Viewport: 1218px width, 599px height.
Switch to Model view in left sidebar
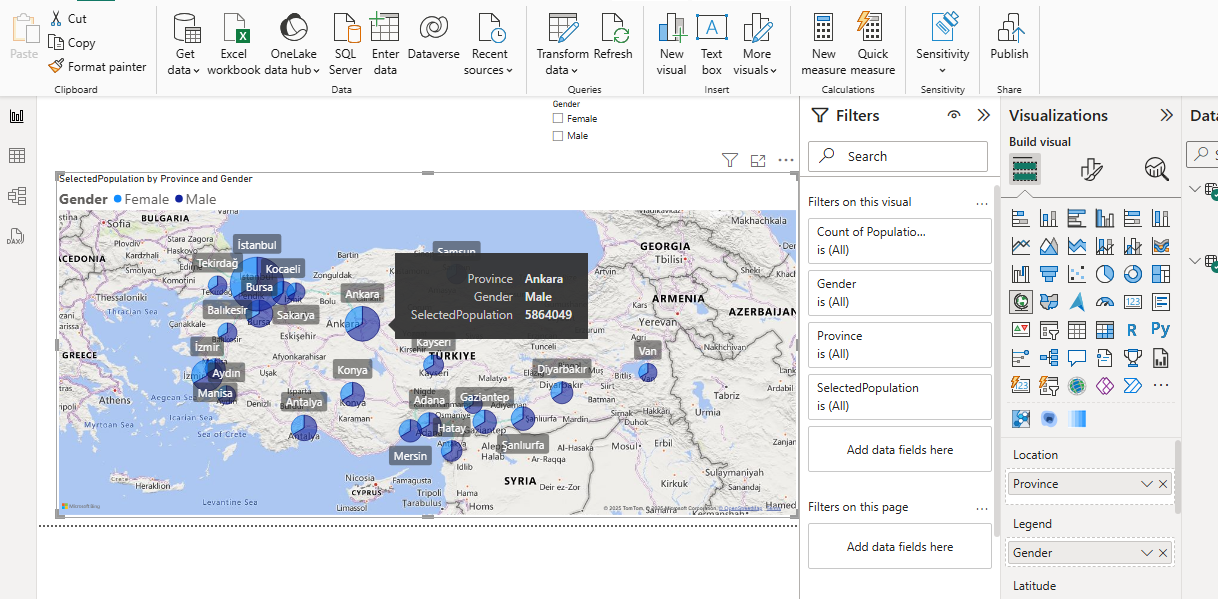coord(16,196)
